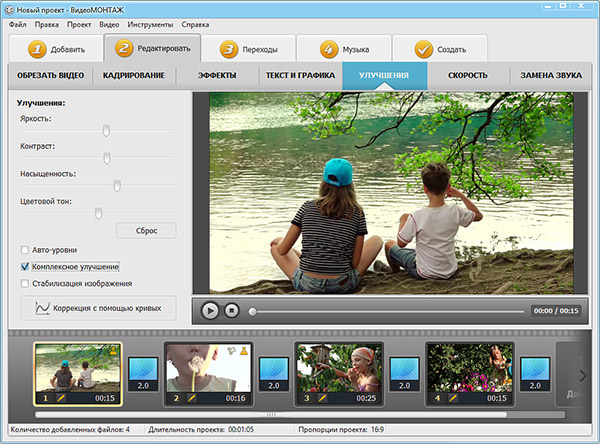Viewport: 600px width, 444px height.
Task: Click the number 1 badge on Добавить
Action: click(x=37, y=50)
